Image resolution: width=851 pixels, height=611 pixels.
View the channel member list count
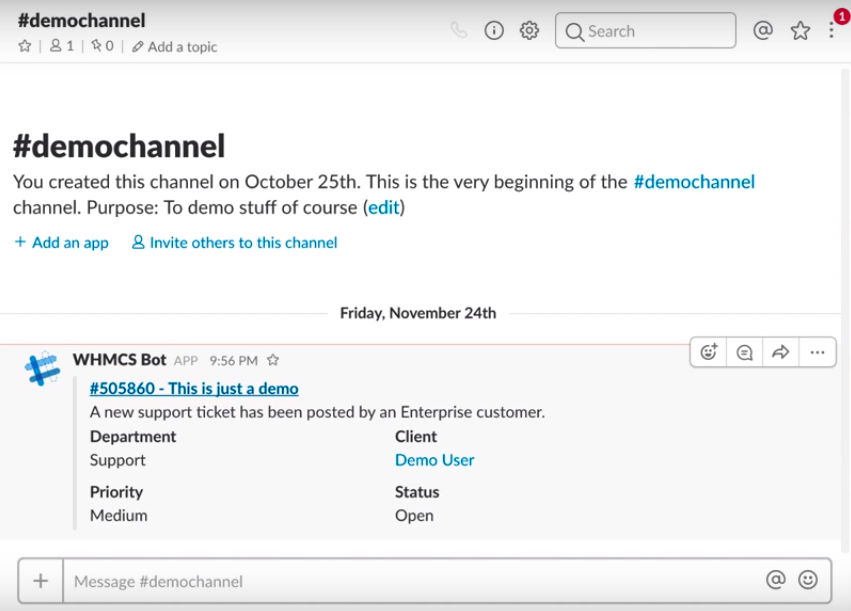pyautogui.click(x=62, y=46)
